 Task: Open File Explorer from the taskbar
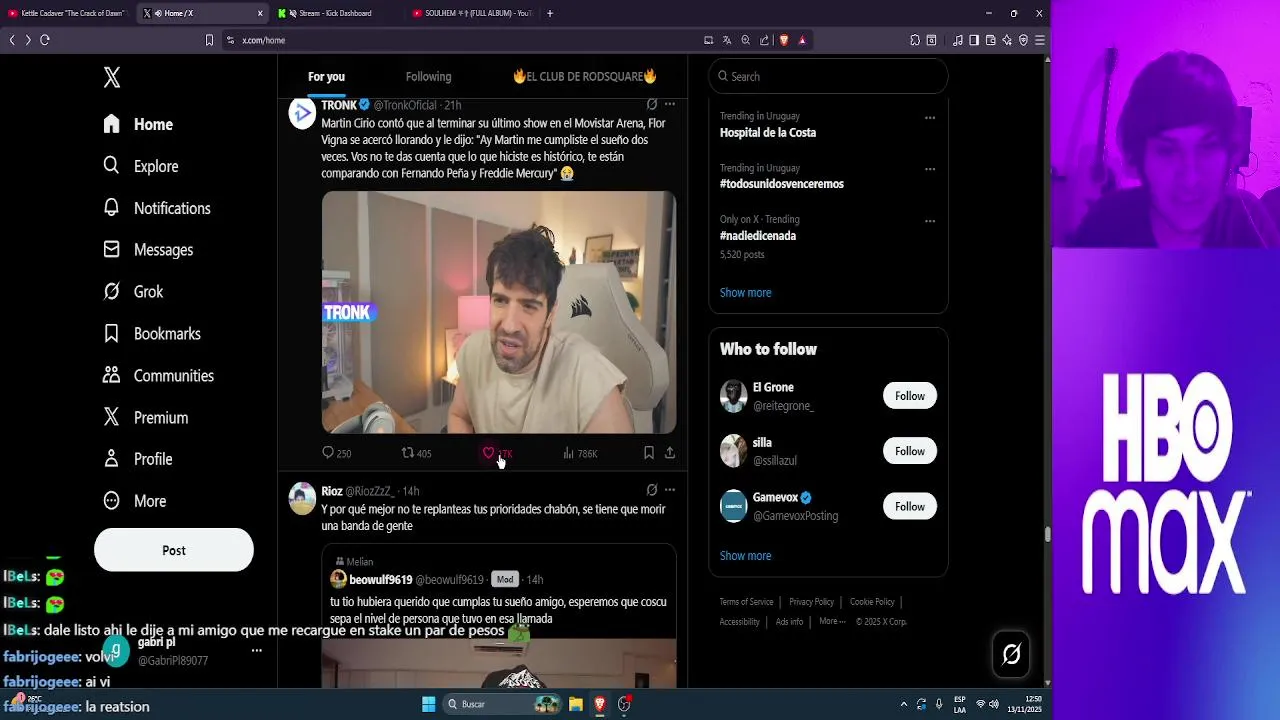[x=576, y=705]
